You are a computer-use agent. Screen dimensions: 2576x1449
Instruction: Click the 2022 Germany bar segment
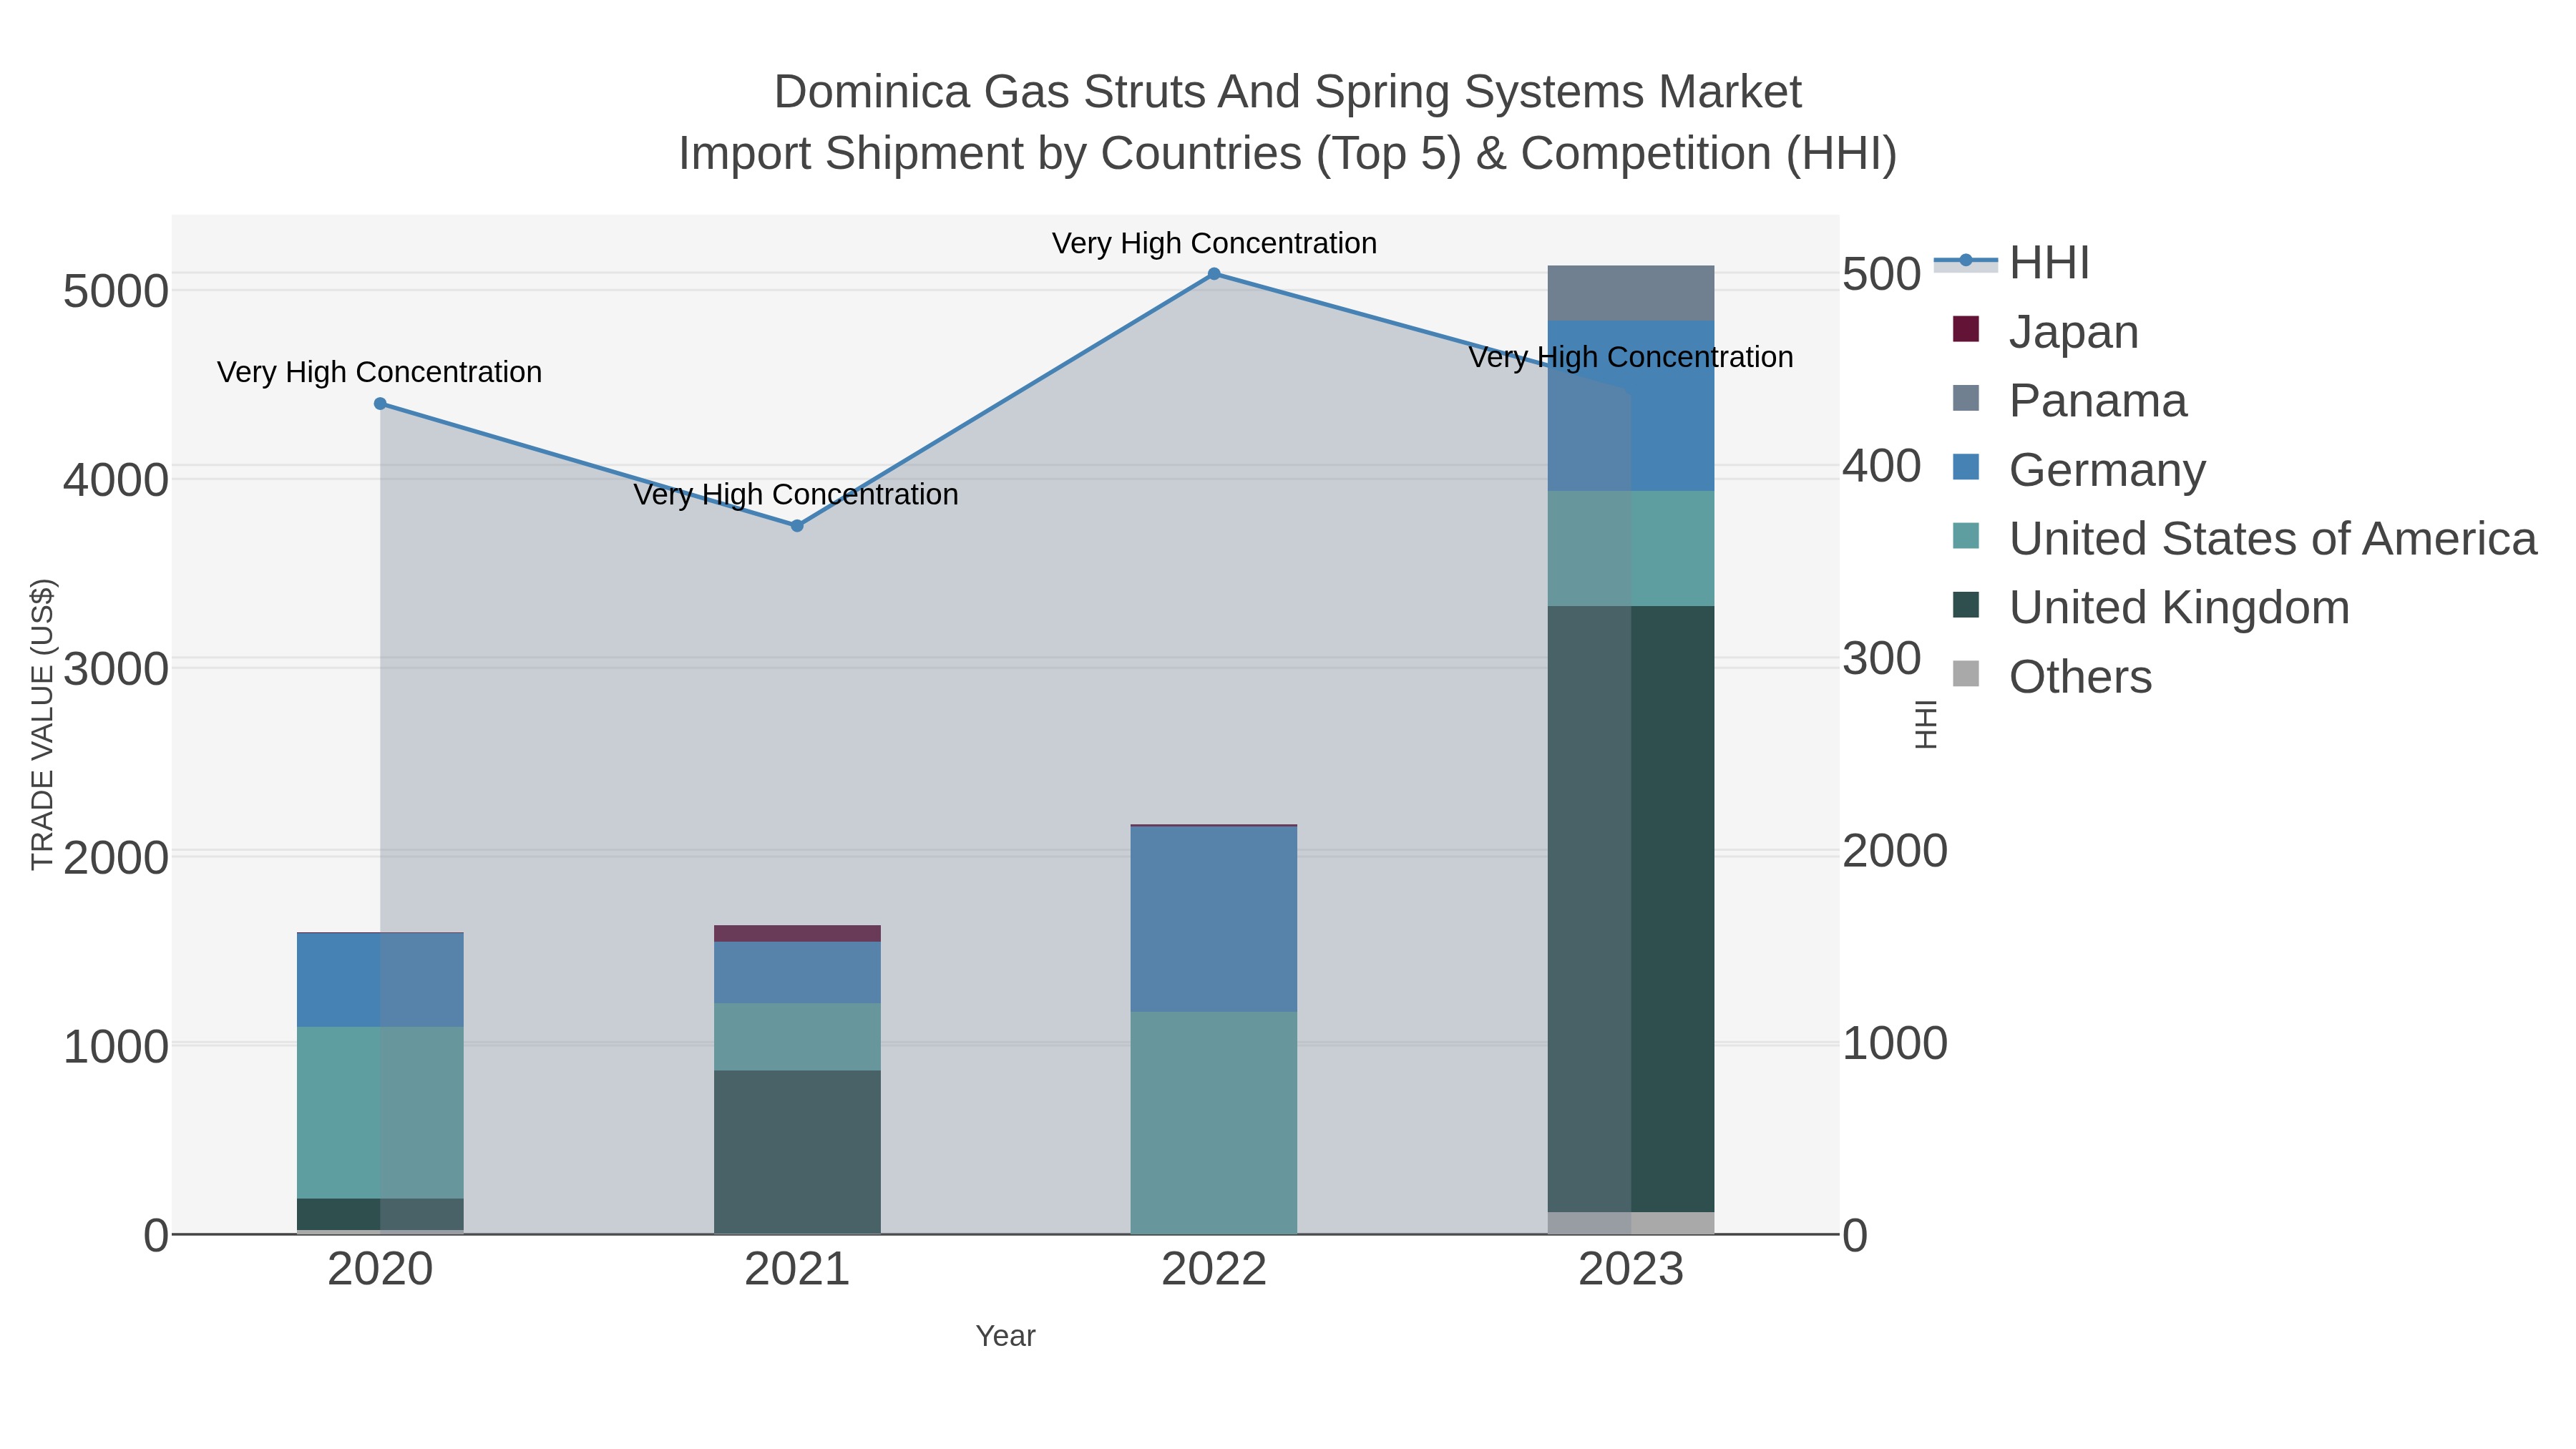[1214, 919]
